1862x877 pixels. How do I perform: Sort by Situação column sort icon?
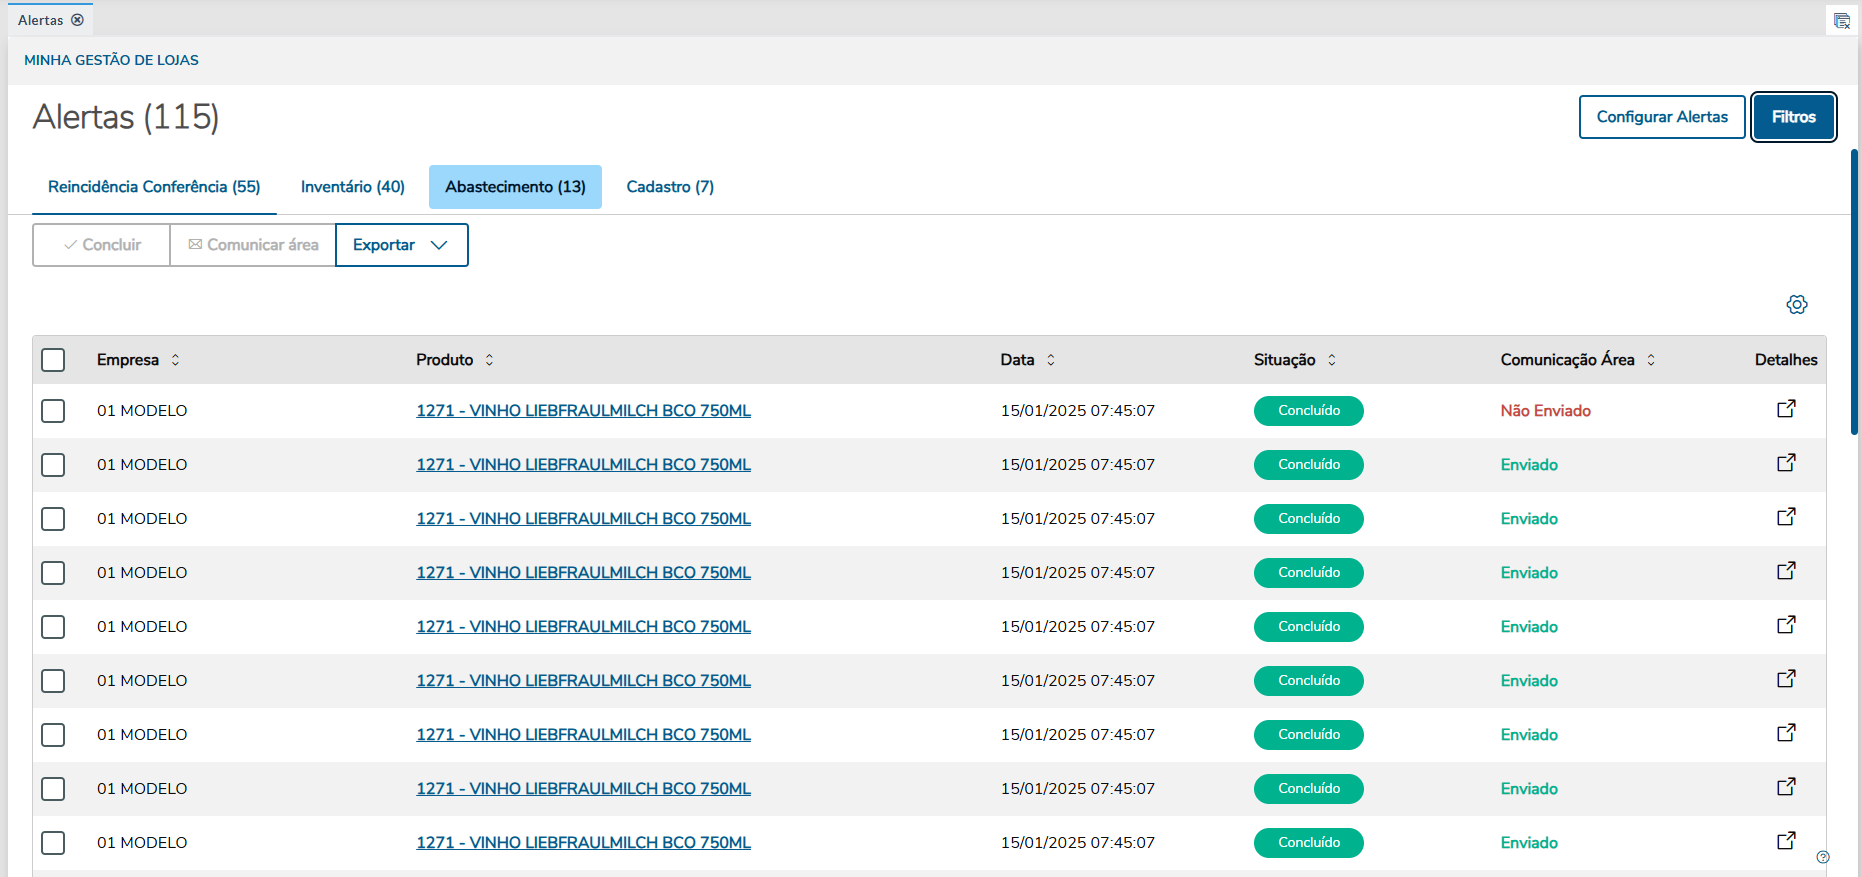tap(1332, 360)
